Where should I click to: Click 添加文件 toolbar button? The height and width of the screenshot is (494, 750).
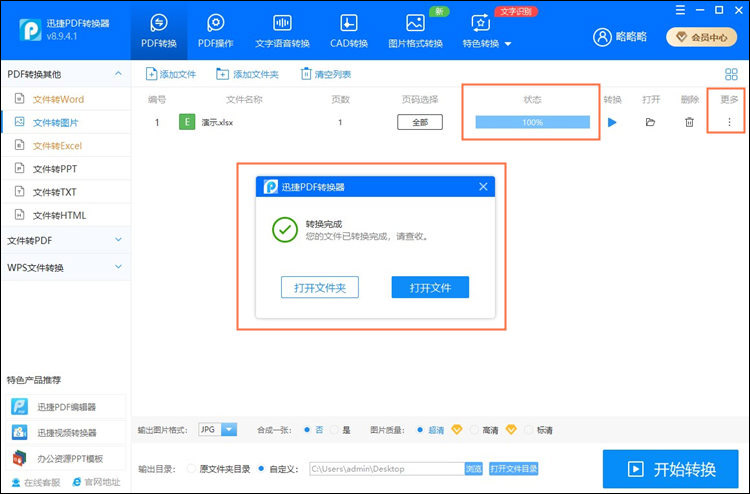pos(171,74)
